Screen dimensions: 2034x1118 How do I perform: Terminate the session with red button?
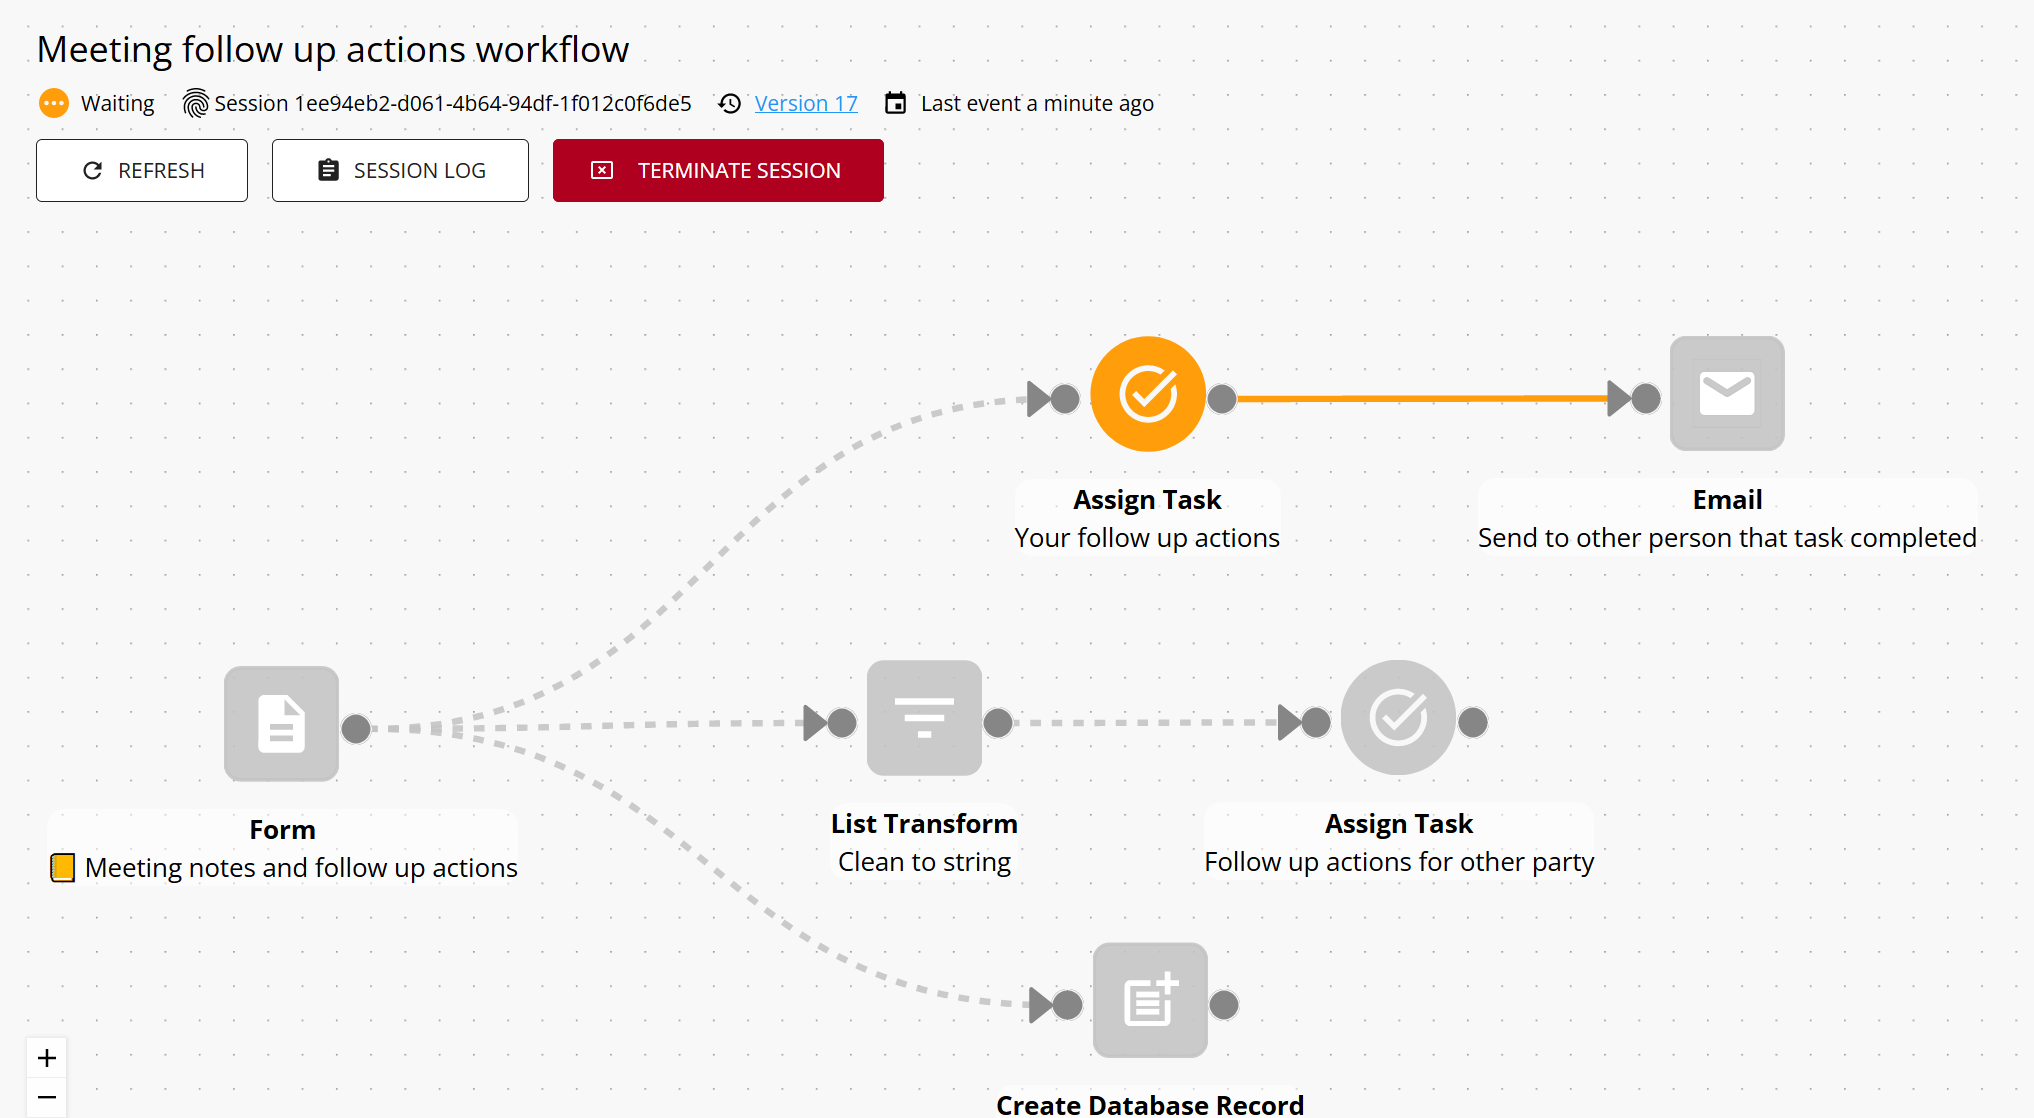(x=718, y=170)
